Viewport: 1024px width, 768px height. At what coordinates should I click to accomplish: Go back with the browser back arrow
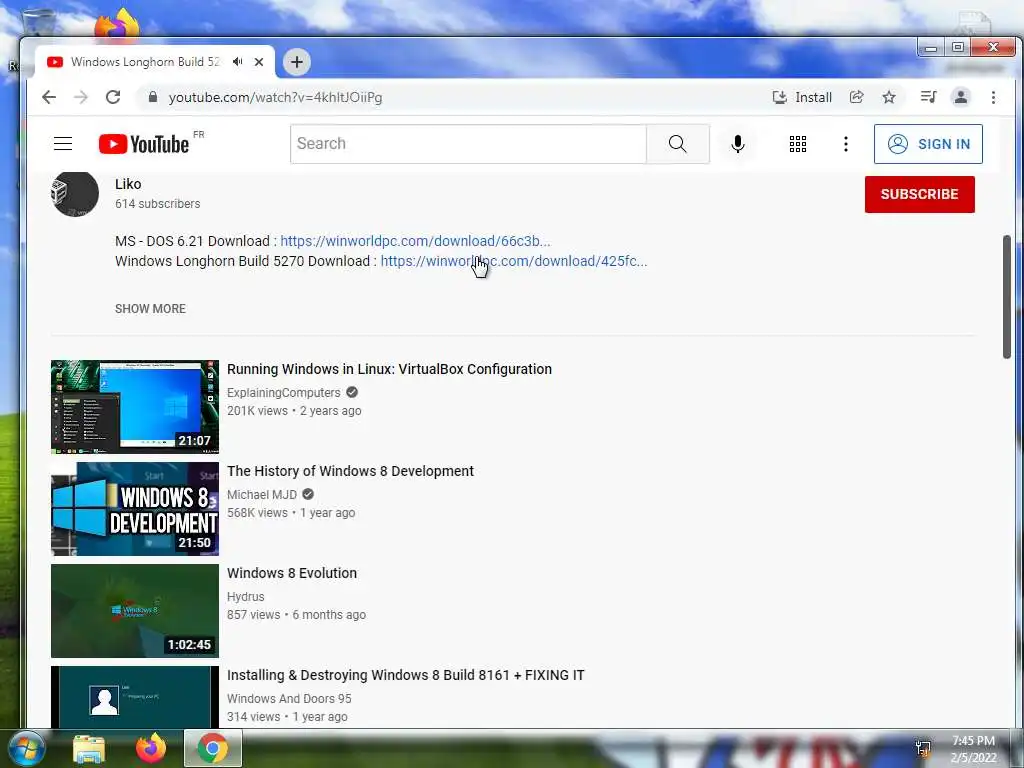click(49, 97)
